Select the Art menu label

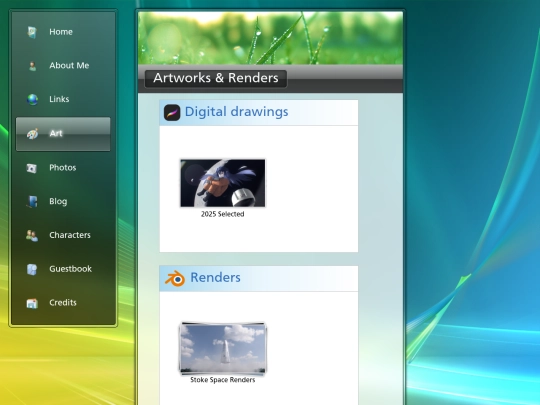pos(56,133)
